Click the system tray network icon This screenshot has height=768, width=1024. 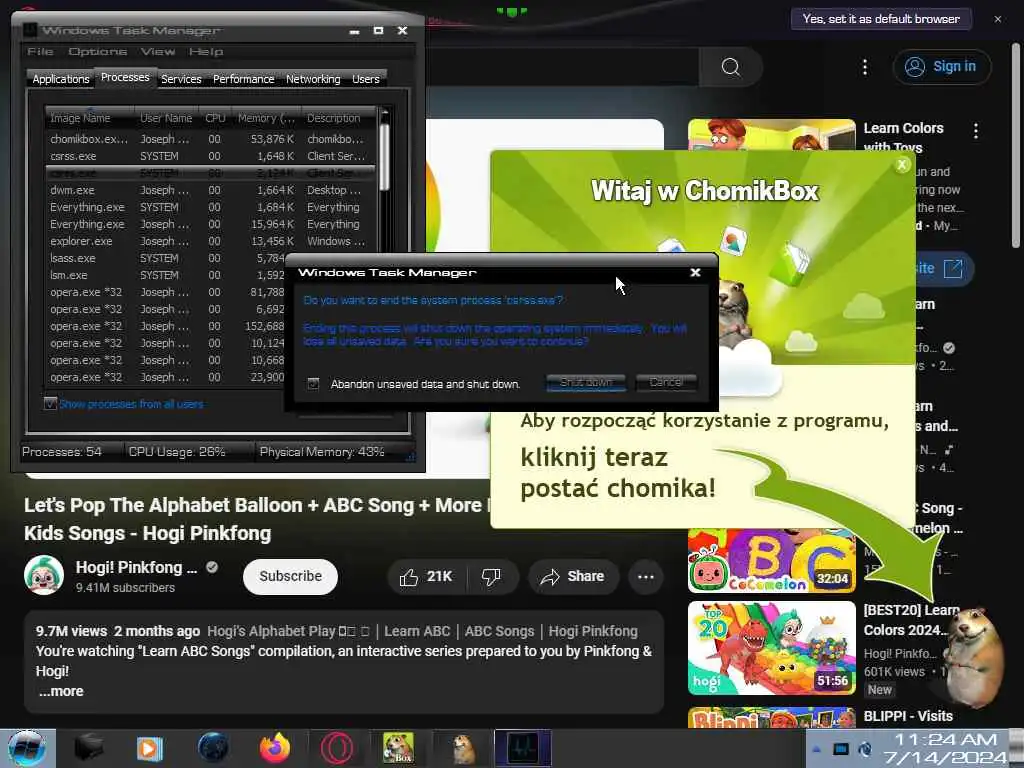click(x=865, y=749)
